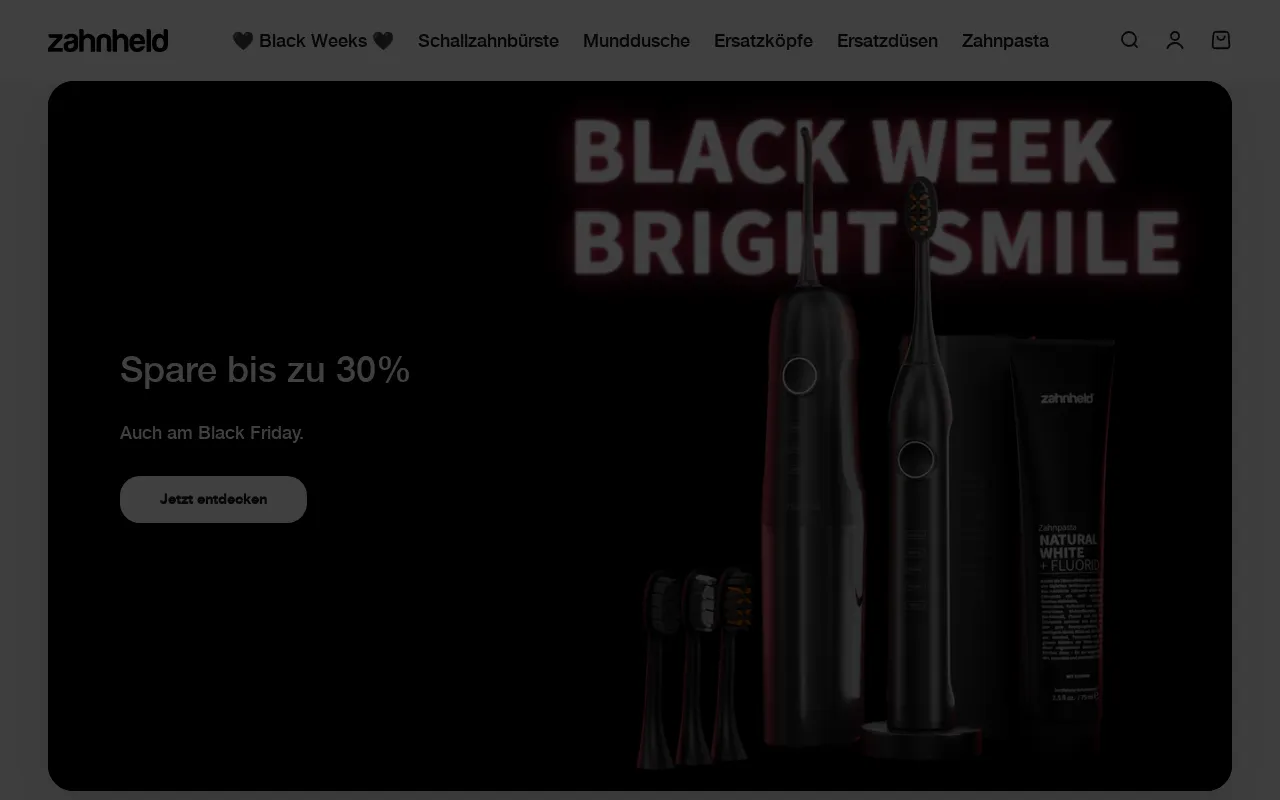The width and height of the screenshot is (1280, 800).
Task: Click the Spare bis zu 30% heading
Action: pos(265,369)
